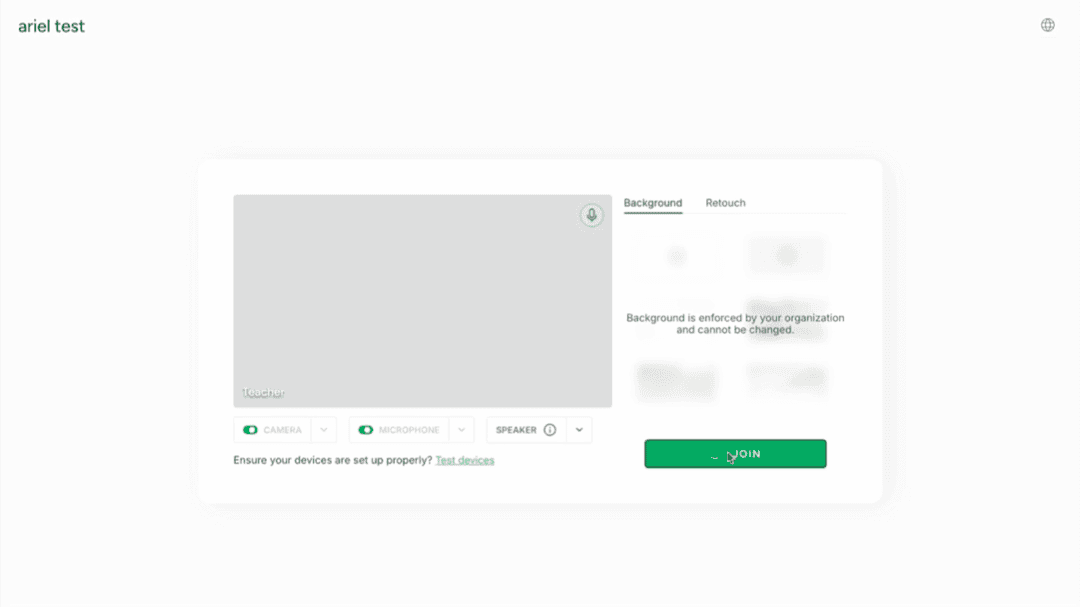Click the ariel test logo text
The image size is (1080, 607).
(x=52, y=26)
